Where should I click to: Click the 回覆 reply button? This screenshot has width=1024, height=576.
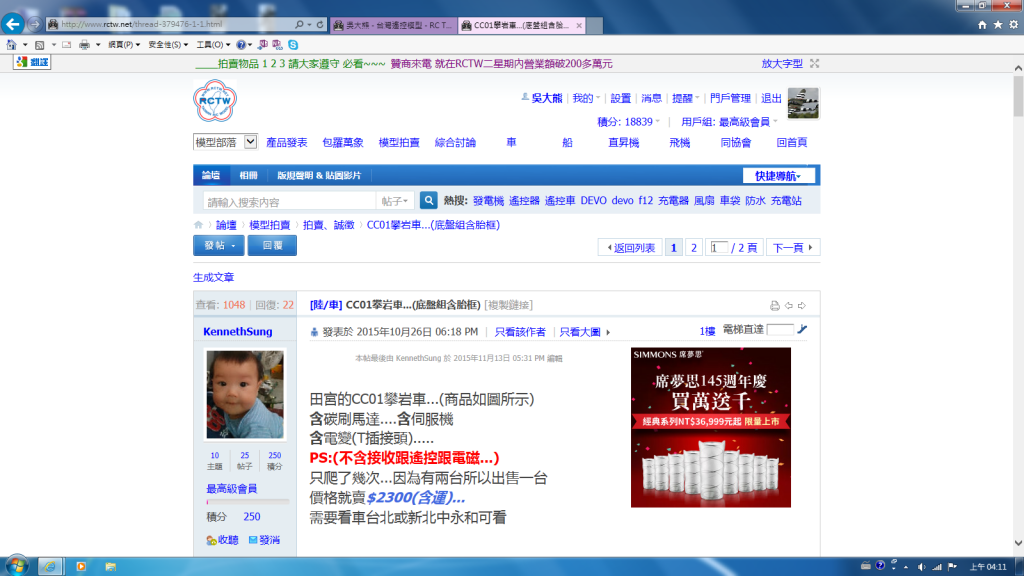coord(272,246)
